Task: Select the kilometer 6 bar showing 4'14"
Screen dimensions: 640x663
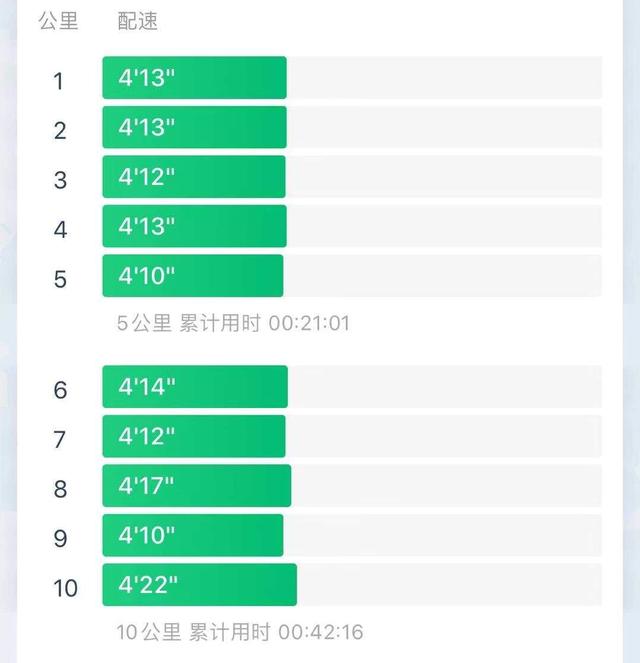Action: 195,387
